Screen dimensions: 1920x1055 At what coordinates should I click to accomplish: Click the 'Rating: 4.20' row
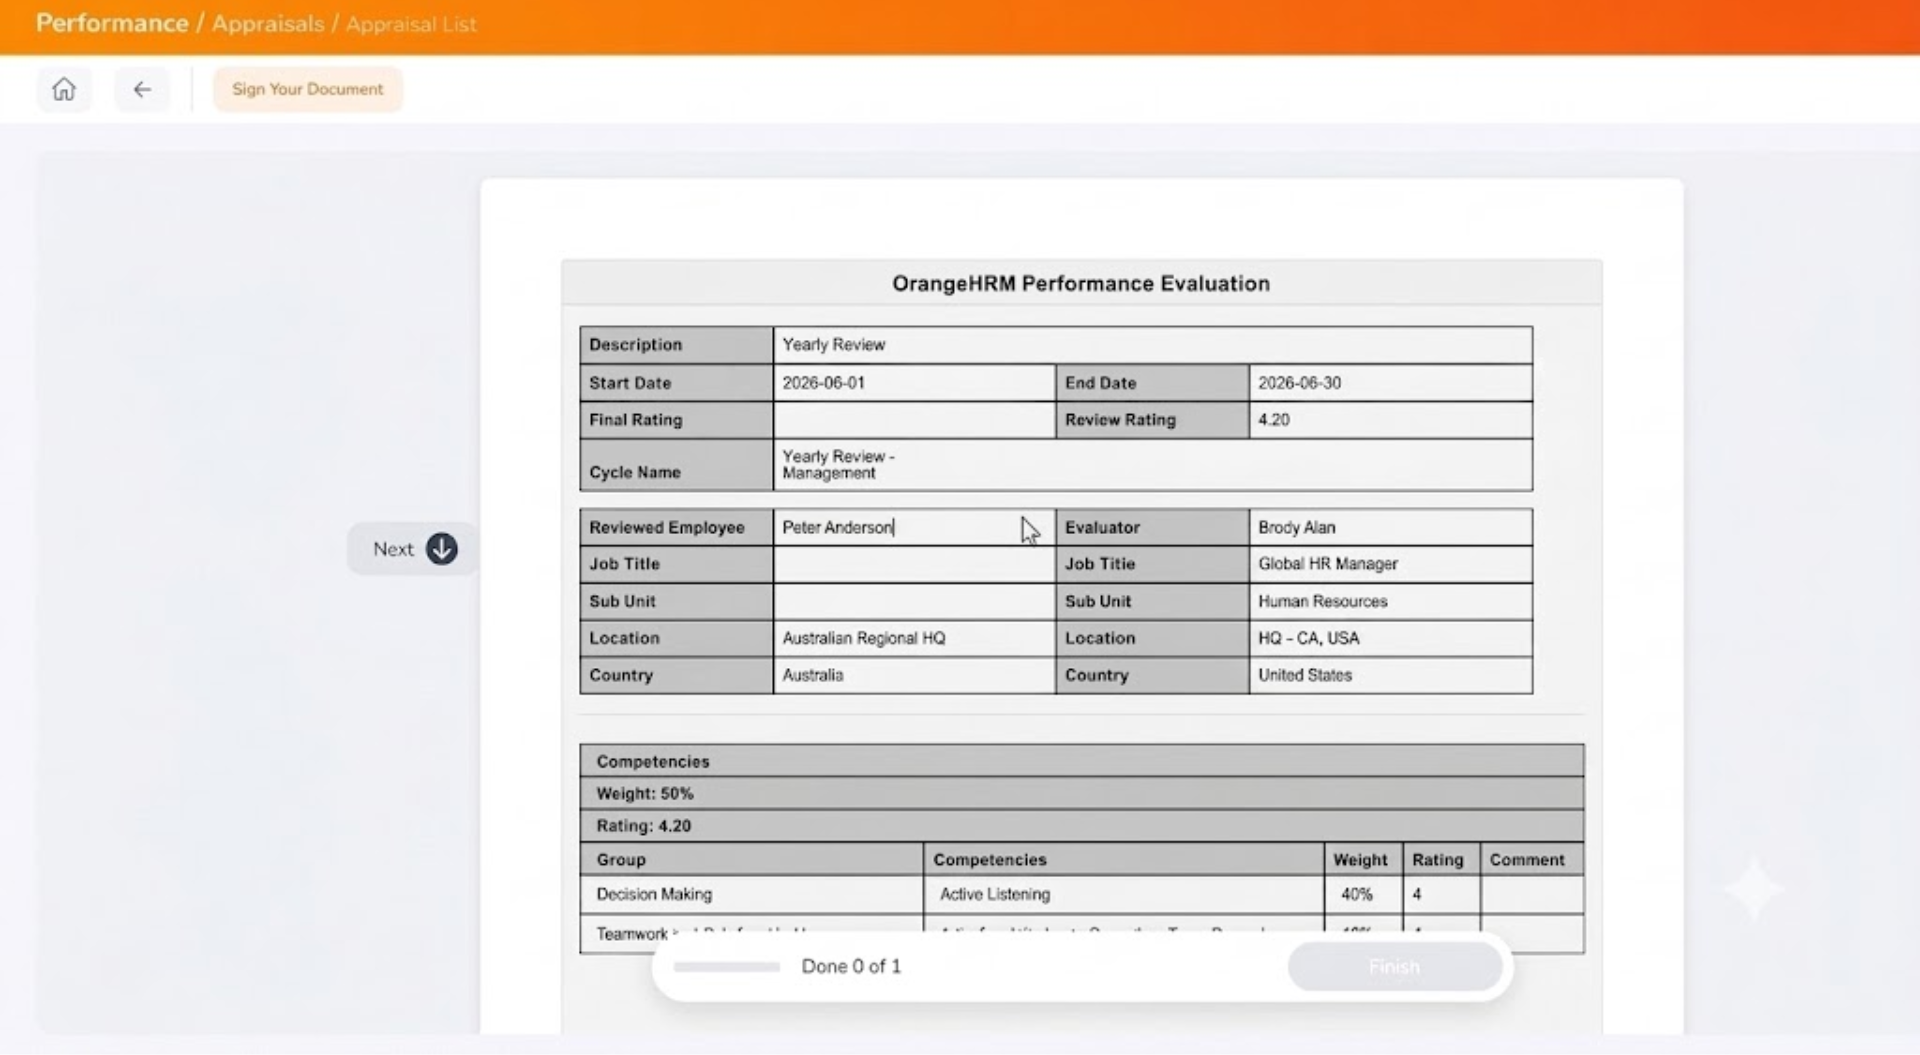pyautogui.click(x=1082, y=826)
